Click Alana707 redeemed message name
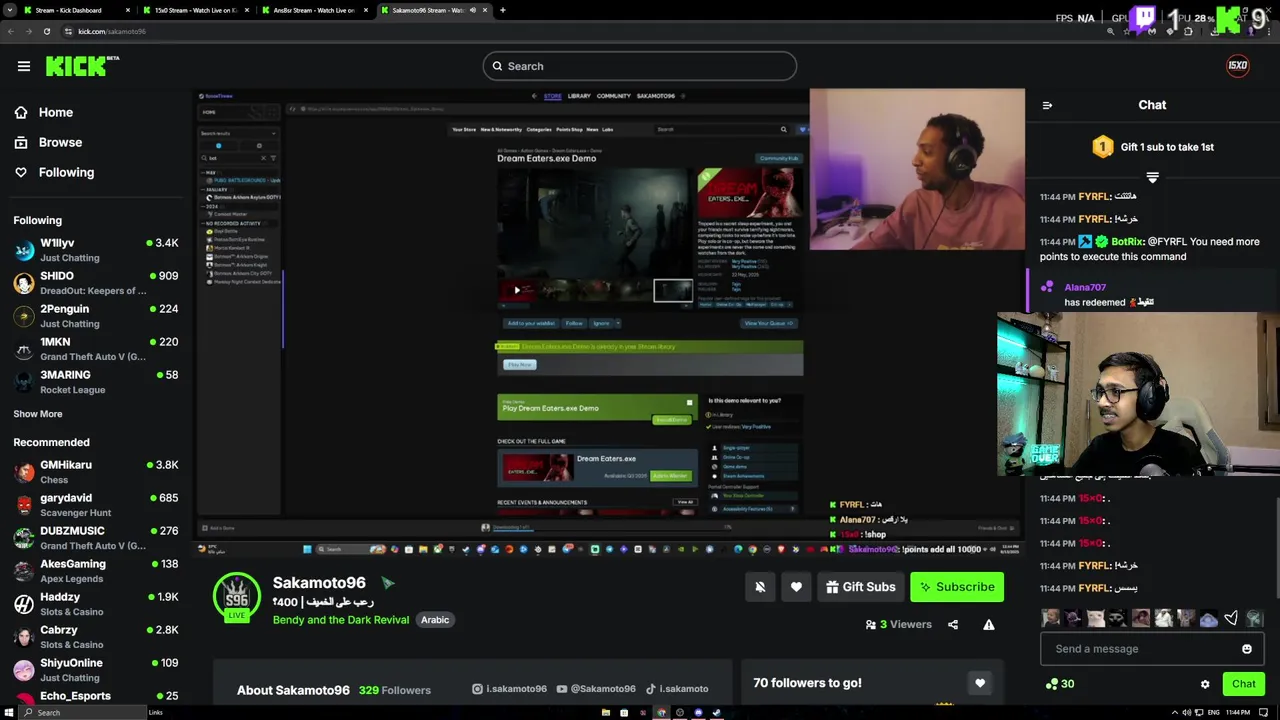Viewport: 1280px width, 720px height. point(1085,288)
